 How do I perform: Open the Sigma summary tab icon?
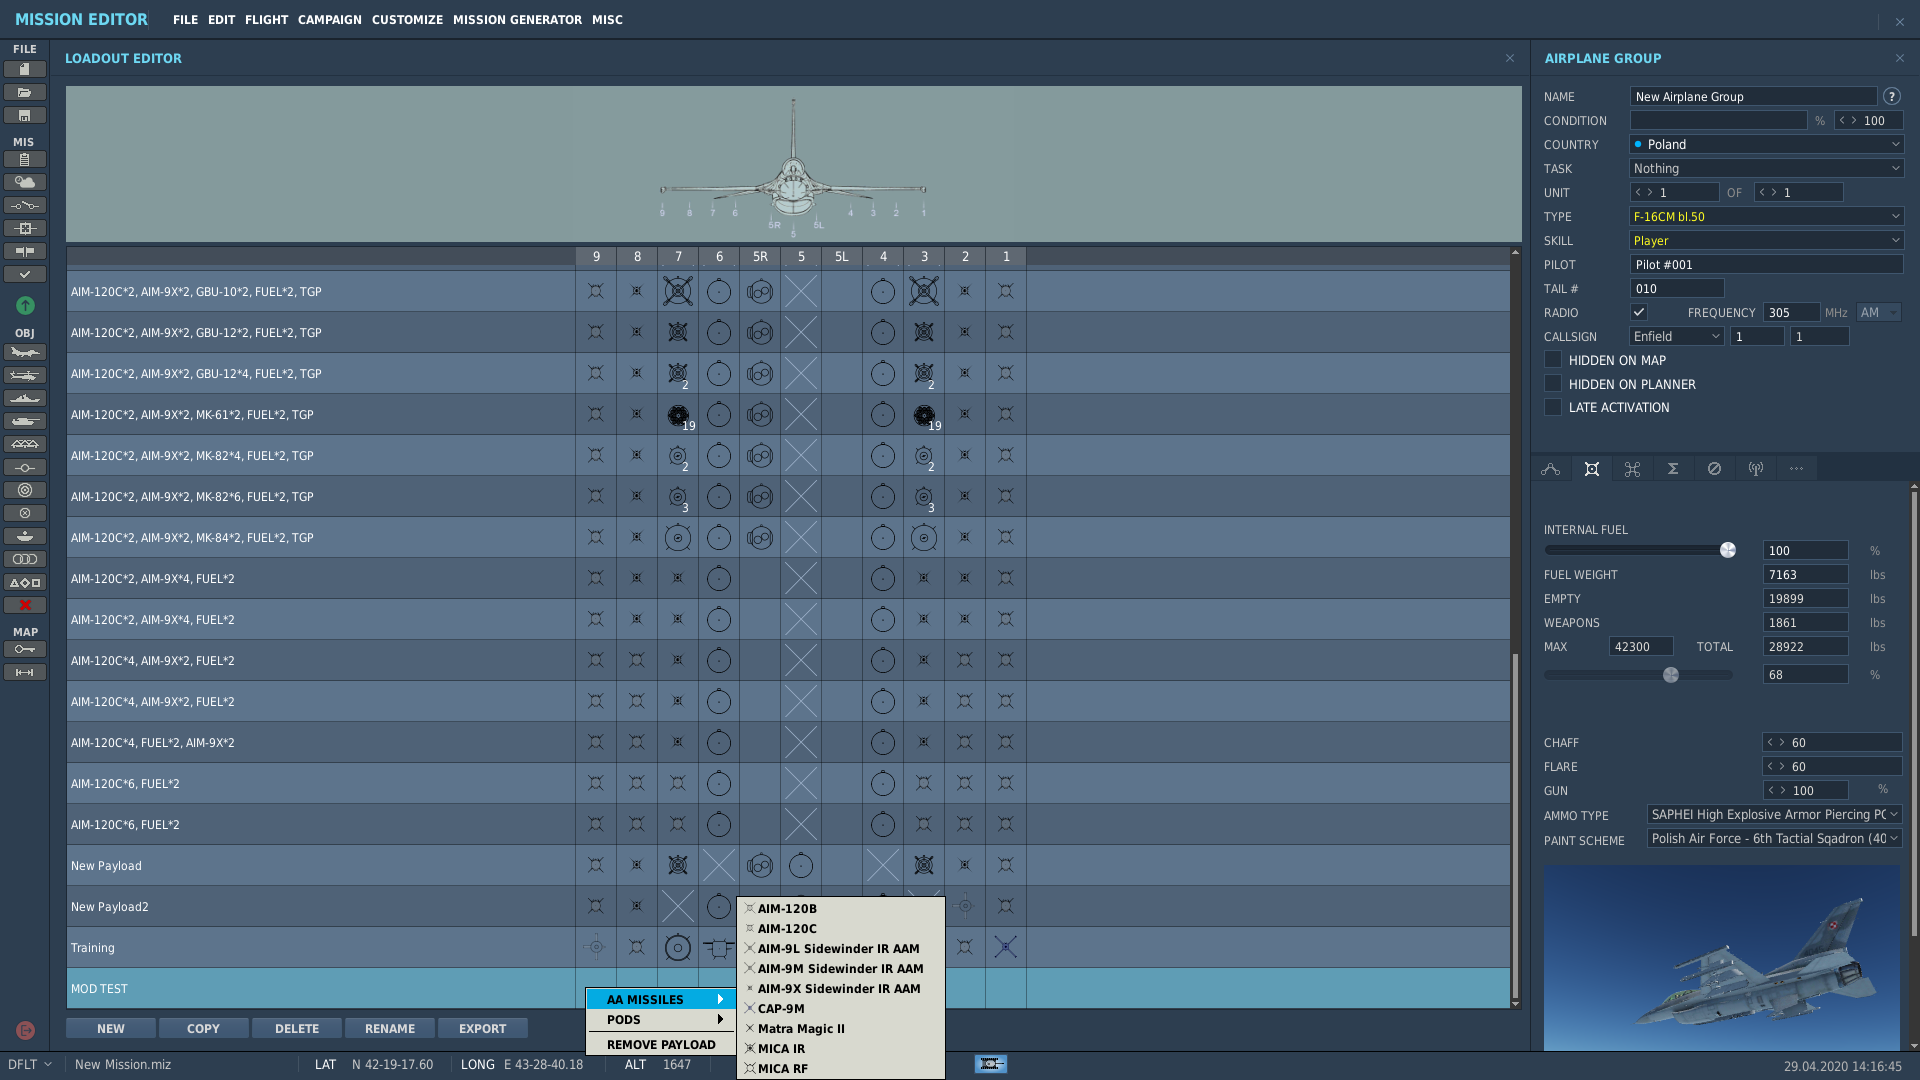pyautogui.click(x=1673, y=469)
